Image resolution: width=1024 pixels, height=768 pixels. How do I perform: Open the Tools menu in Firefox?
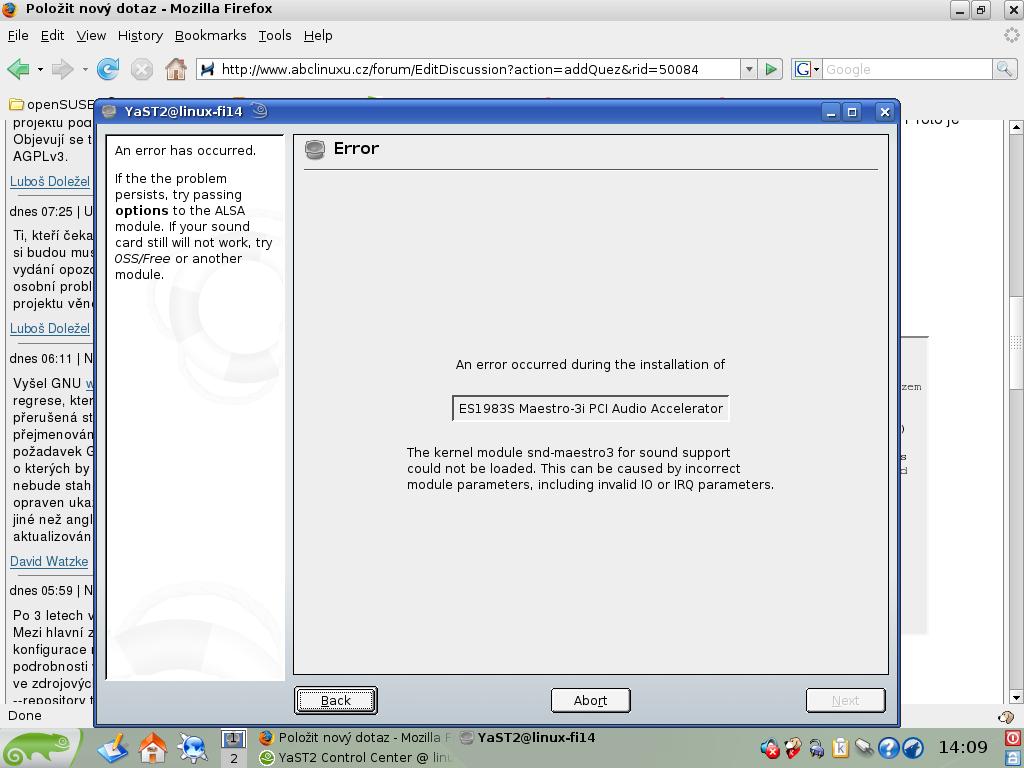coord(274,36)
